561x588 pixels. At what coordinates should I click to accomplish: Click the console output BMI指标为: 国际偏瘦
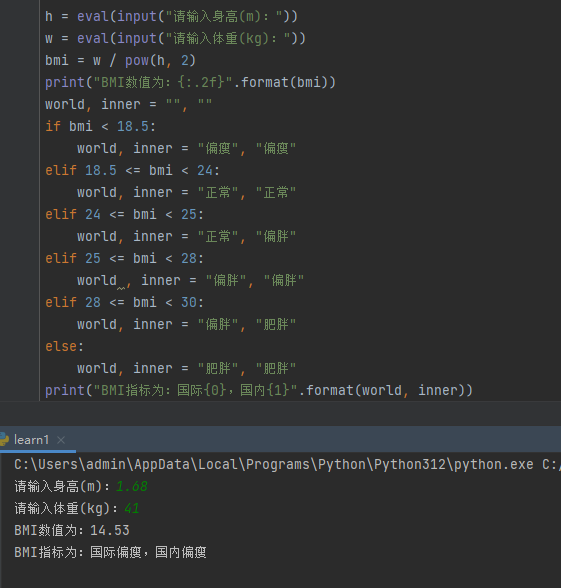coord(110,552)
